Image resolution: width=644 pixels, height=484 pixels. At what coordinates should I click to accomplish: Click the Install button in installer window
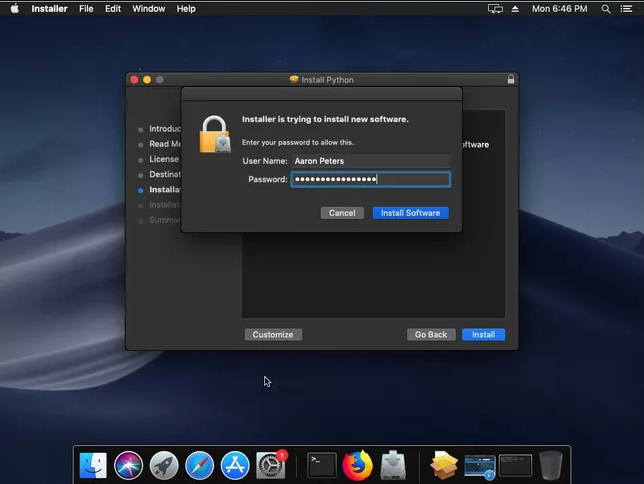pos(483,334)
